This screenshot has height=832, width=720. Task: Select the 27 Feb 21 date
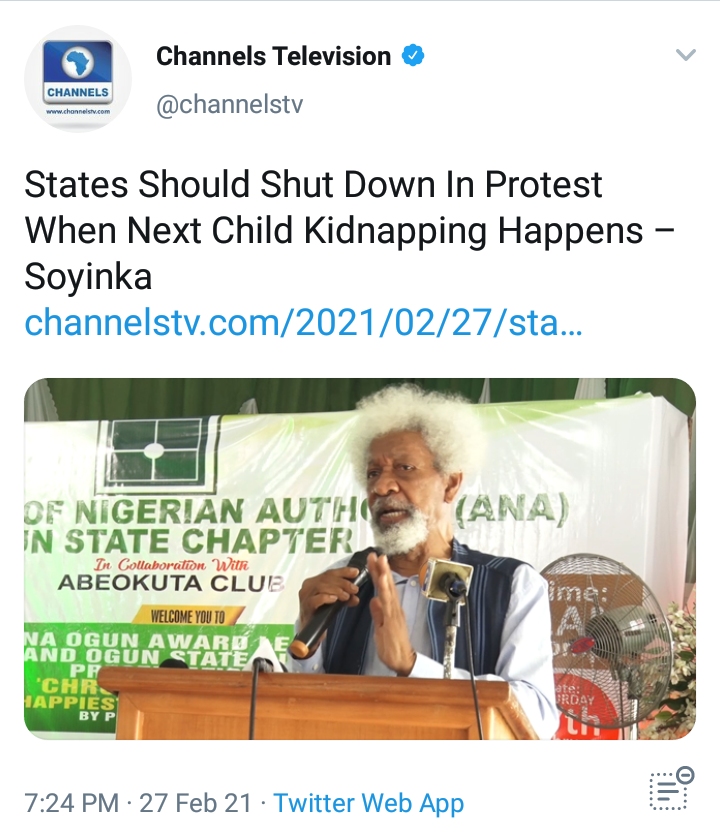tap(195, 803)
